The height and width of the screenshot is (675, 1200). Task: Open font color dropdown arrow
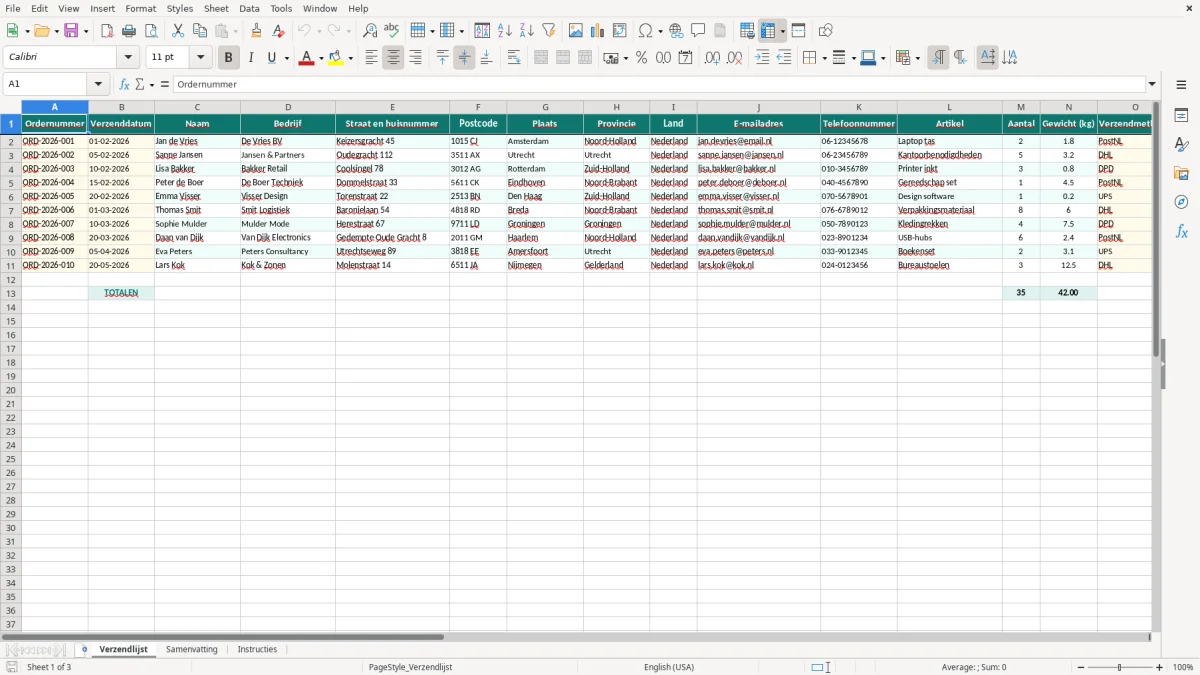coord(321,58)
